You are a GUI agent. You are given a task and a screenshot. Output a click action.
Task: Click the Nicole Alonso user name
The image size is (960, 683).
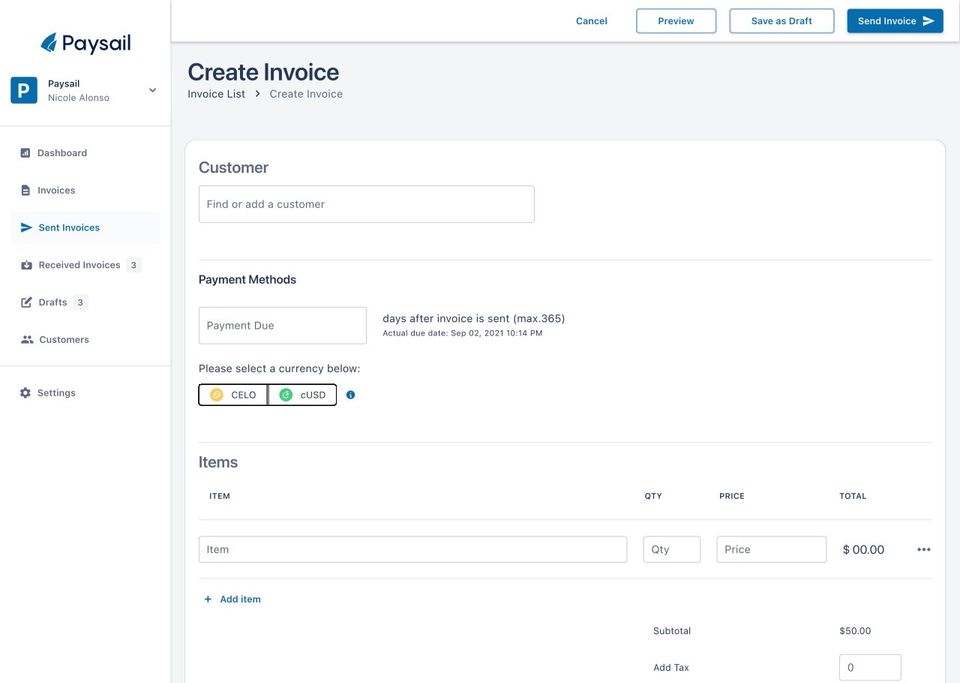point(78,98)
